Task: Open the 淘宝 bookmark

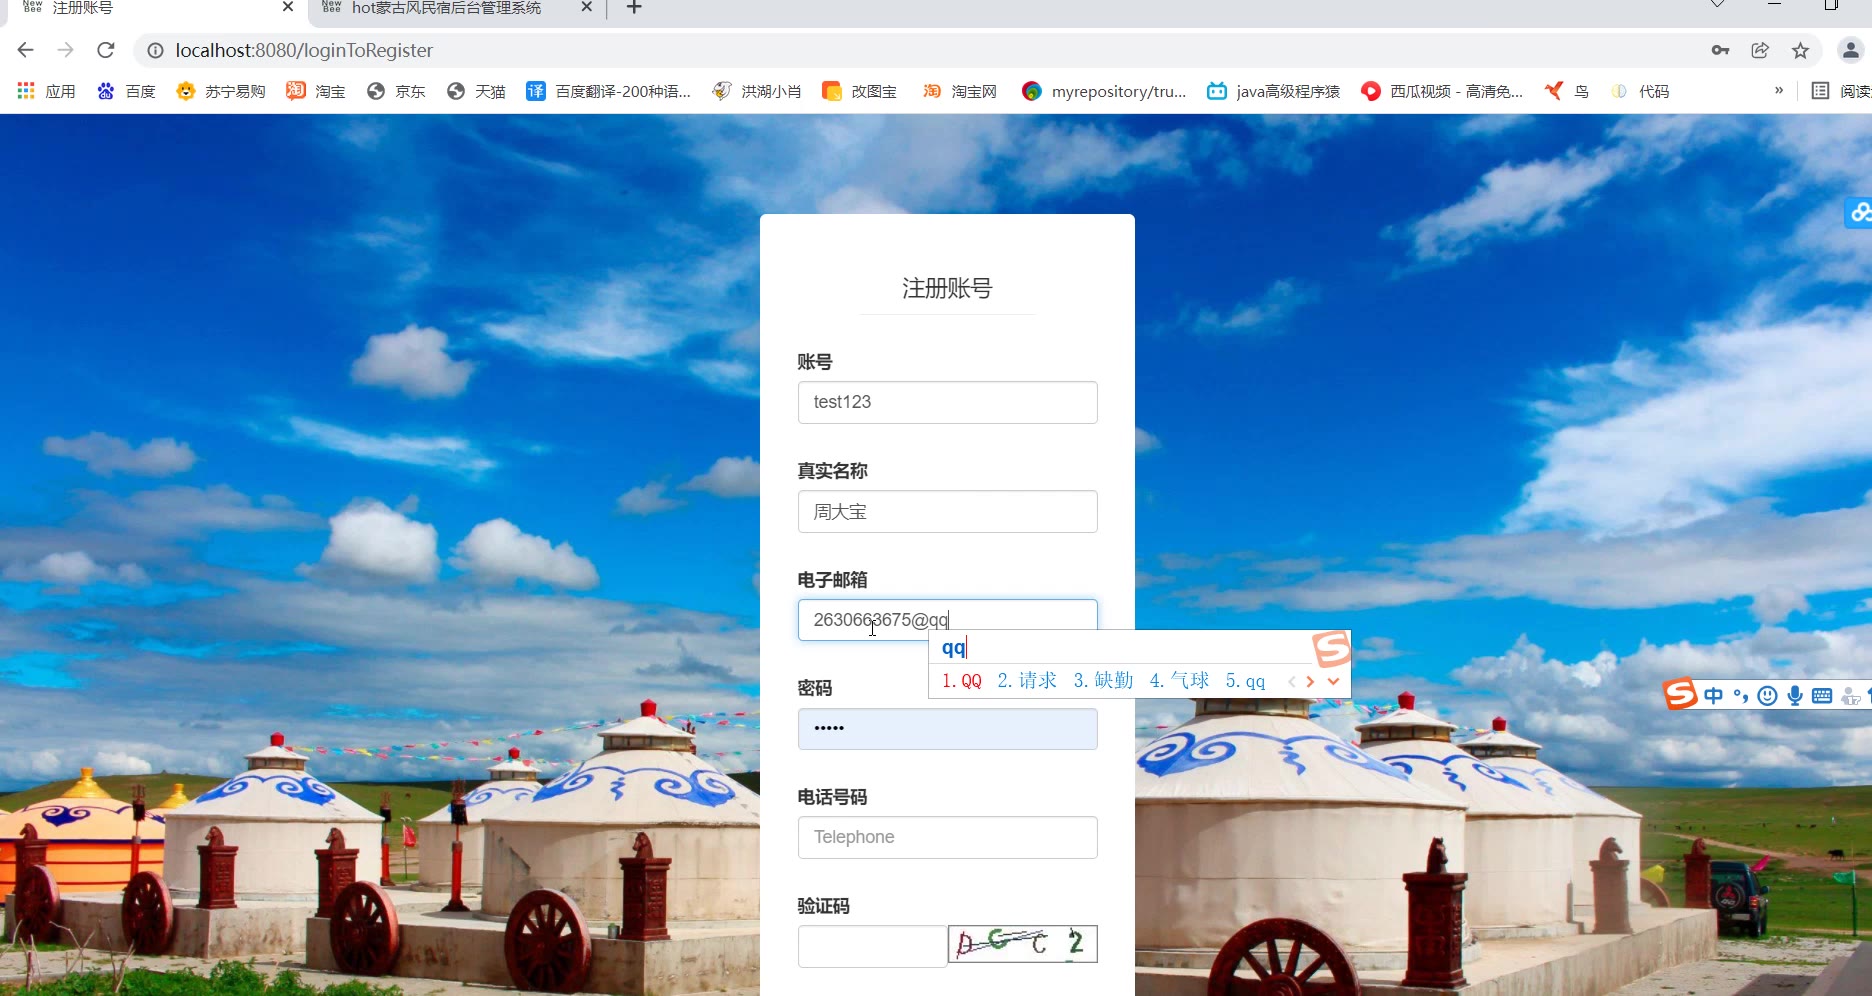Action: pos(316,91)
